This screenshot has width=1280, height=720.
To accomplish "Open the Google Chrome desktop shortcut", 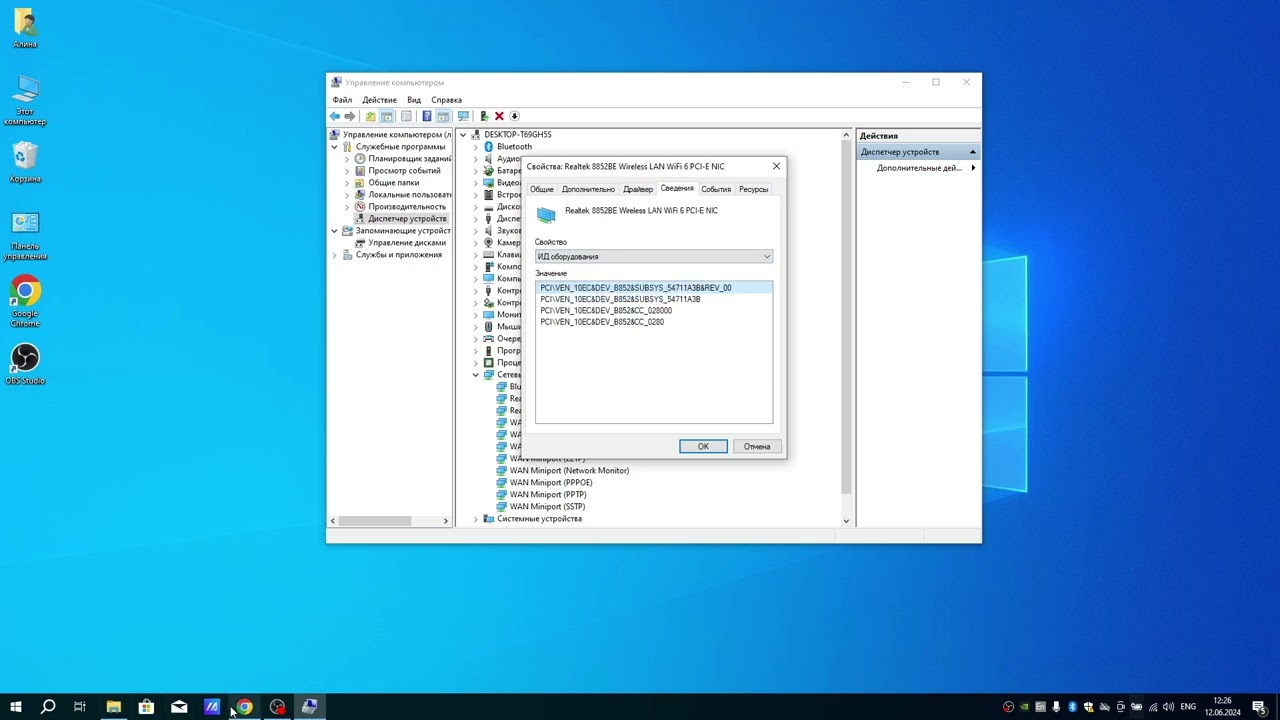I will tap(25, 302).
